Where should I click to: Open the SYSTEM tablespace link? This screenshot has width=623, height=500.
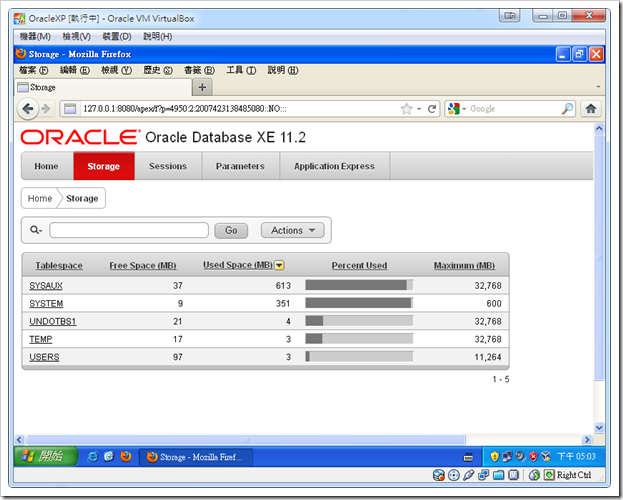pyautogui.click(x=46, y=303)
